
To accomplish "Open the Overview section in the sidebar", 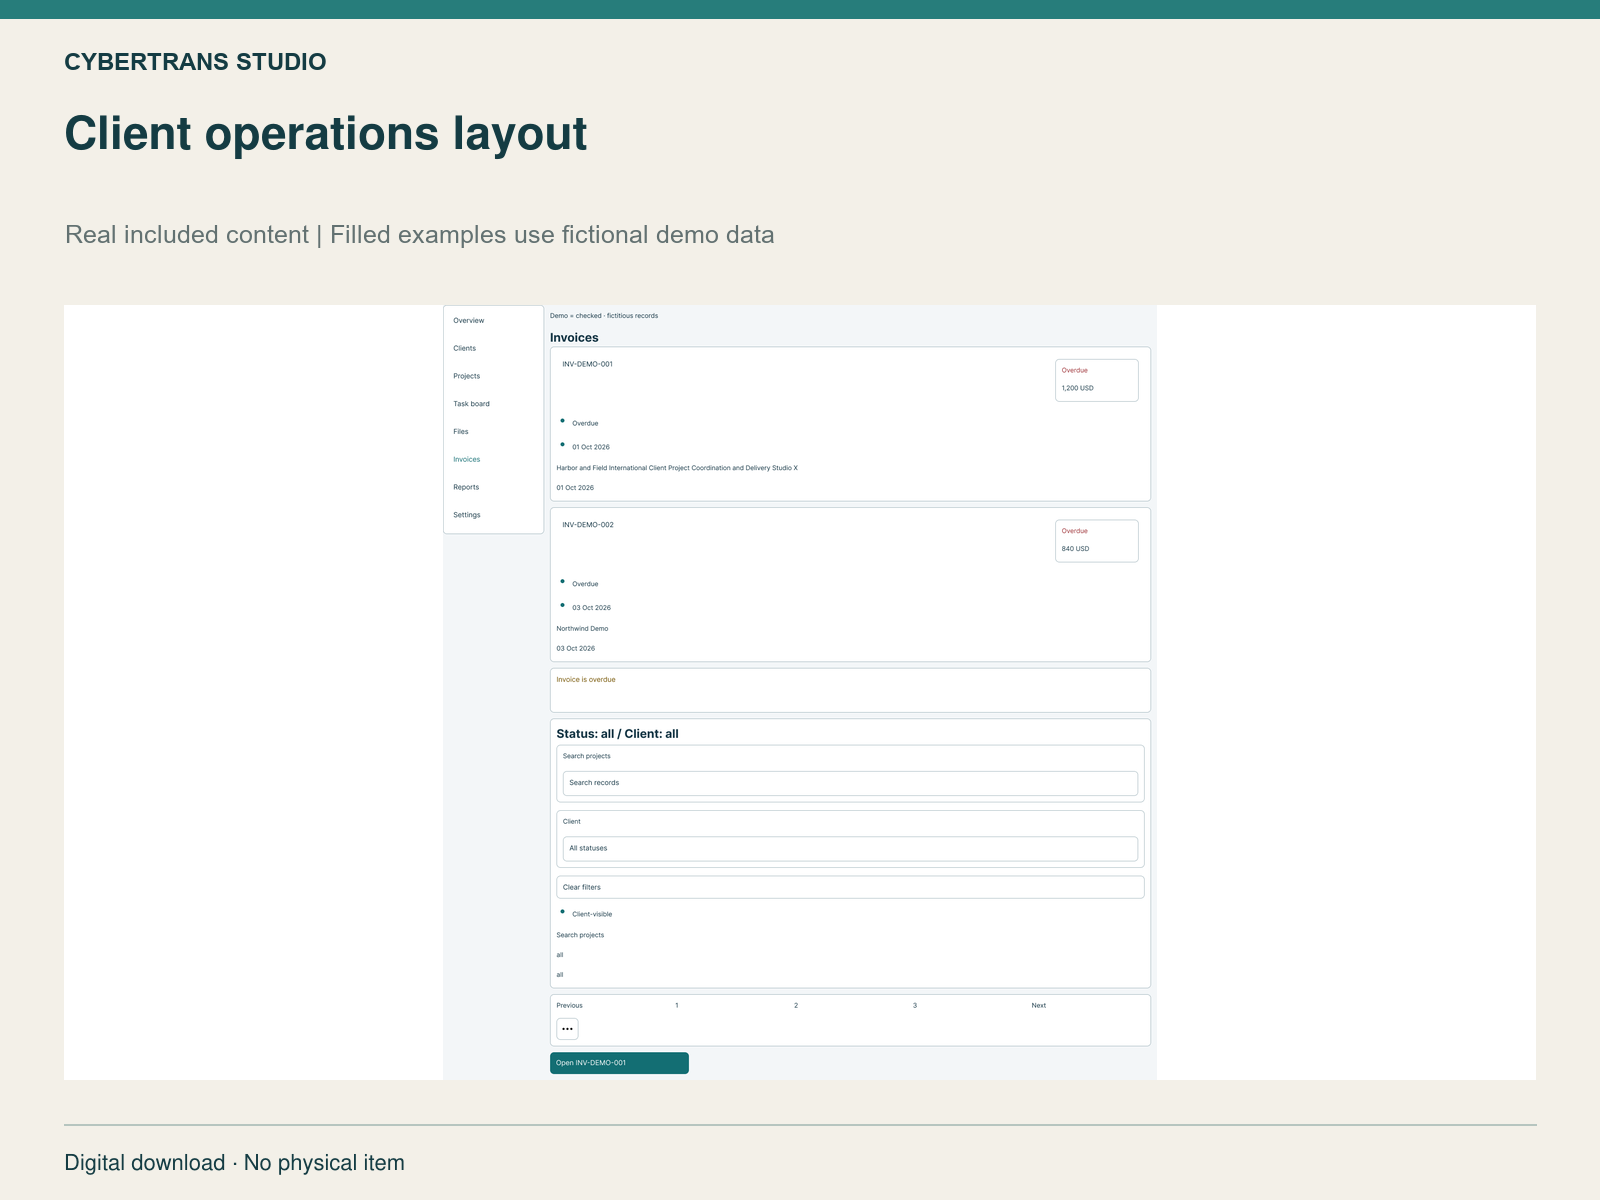I will tap(468, 321).
